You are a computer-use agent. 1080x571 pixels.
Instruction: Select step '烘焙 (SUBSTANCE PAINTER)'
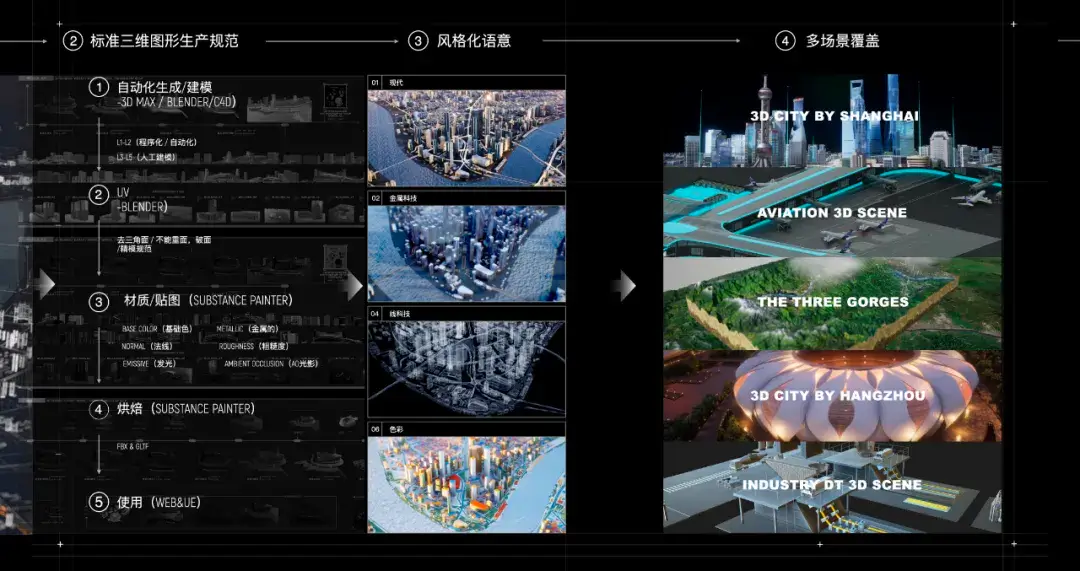(185, 408)
